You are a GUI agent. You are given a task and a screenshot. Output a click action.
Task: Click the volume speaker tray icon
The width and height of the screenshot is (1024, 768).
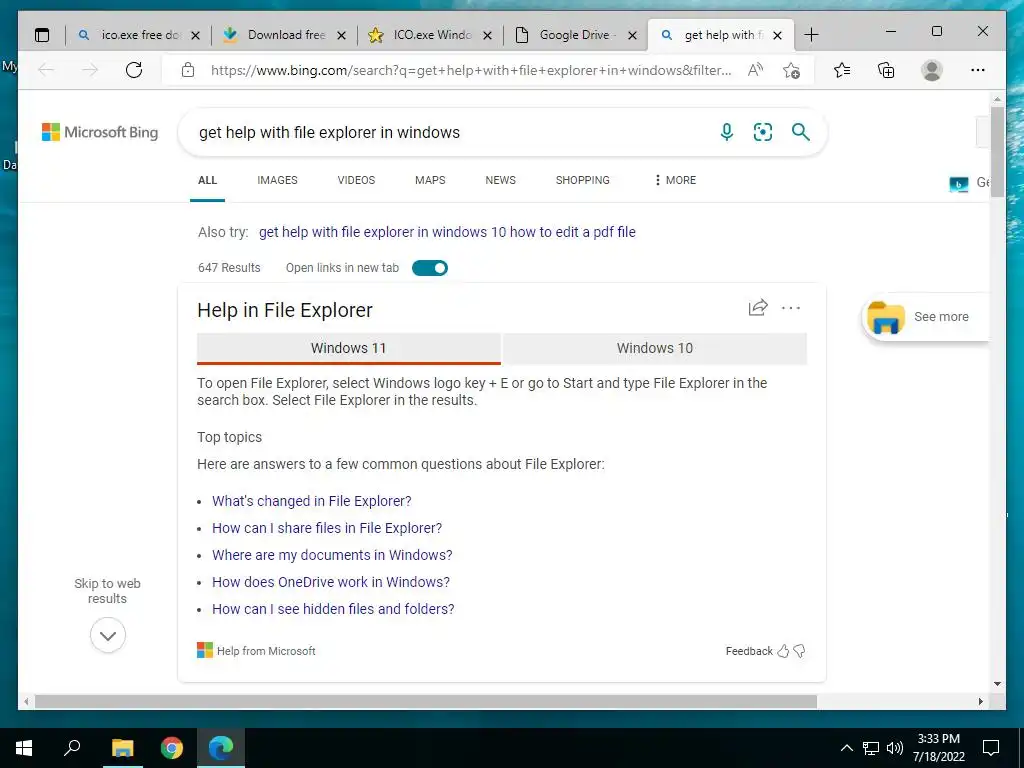894,748
